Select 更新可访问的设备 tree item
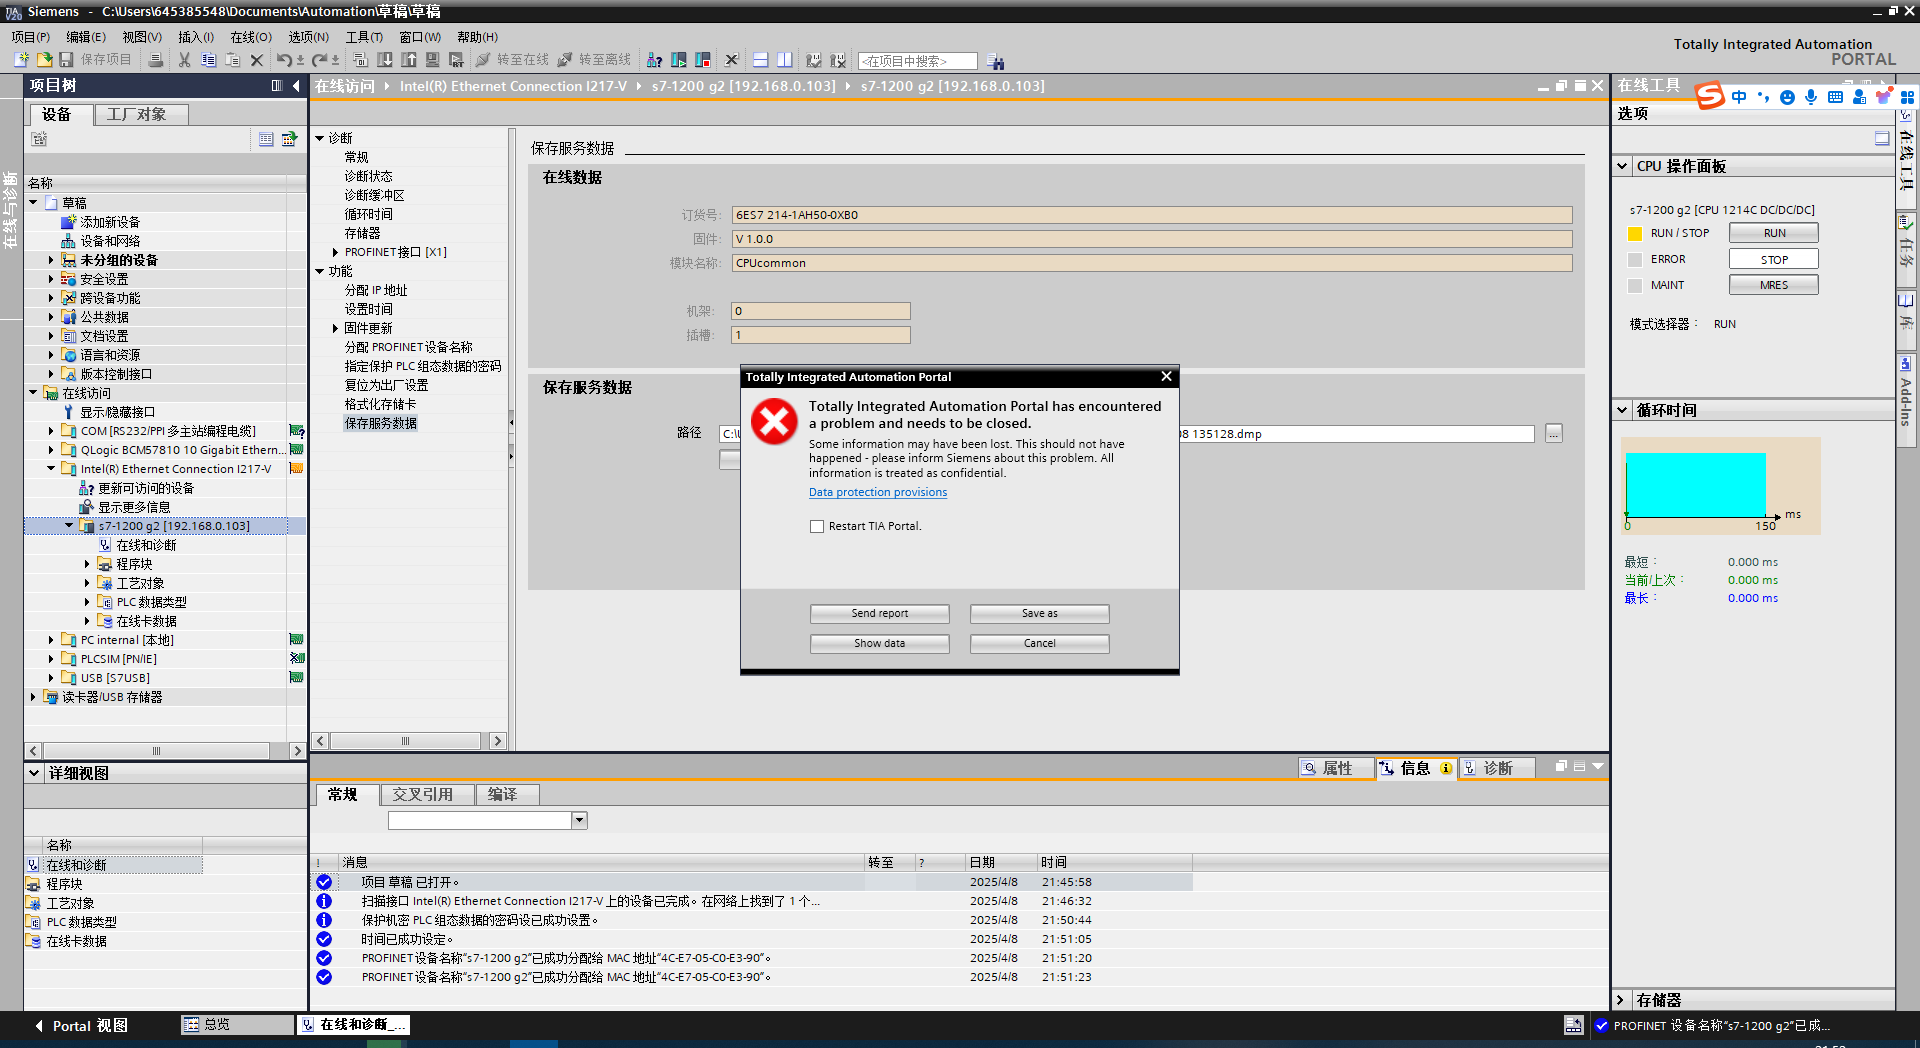This screenshot has width=1920, height=1048. click(146, 488)
